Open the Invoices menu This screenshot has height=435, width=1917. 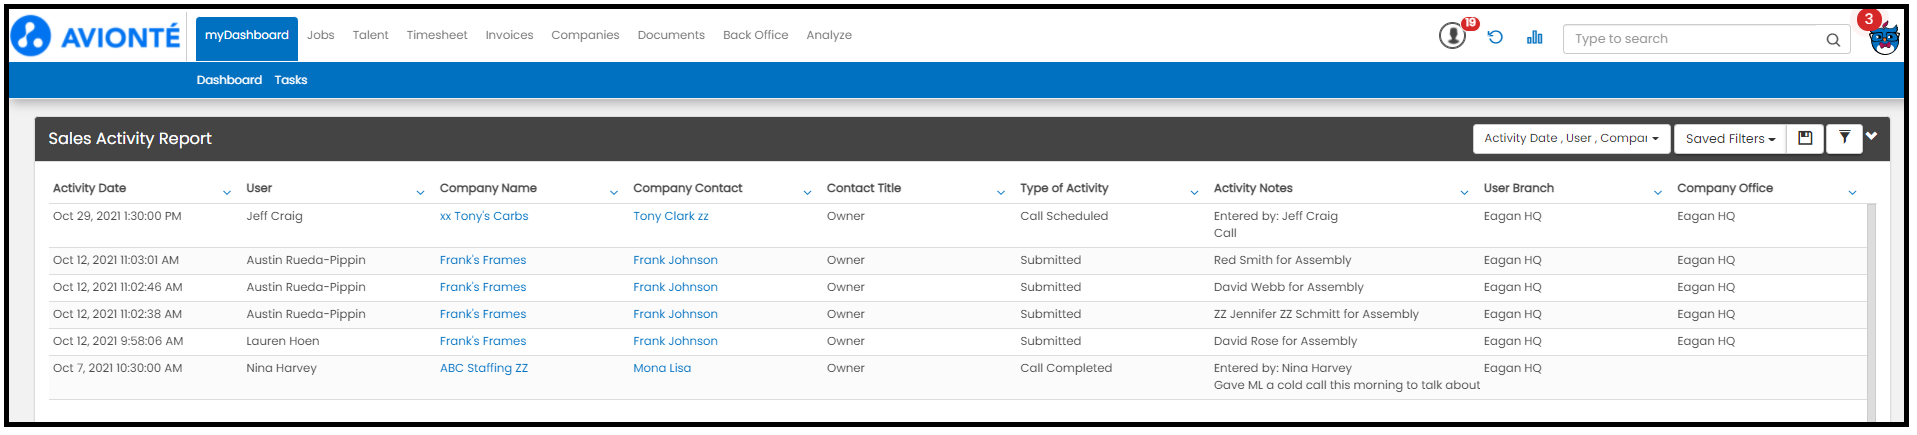click(x=509, y=35)
